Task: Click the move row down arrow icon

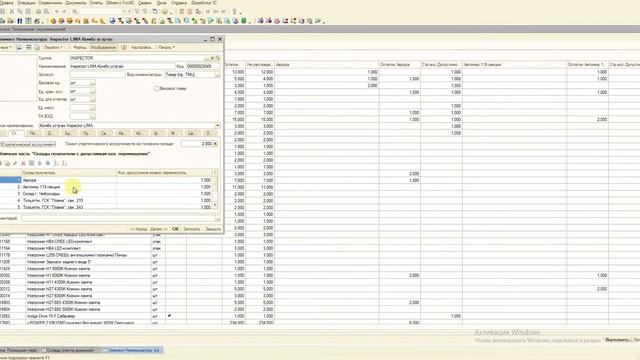Action: click(x=48, y=163)
